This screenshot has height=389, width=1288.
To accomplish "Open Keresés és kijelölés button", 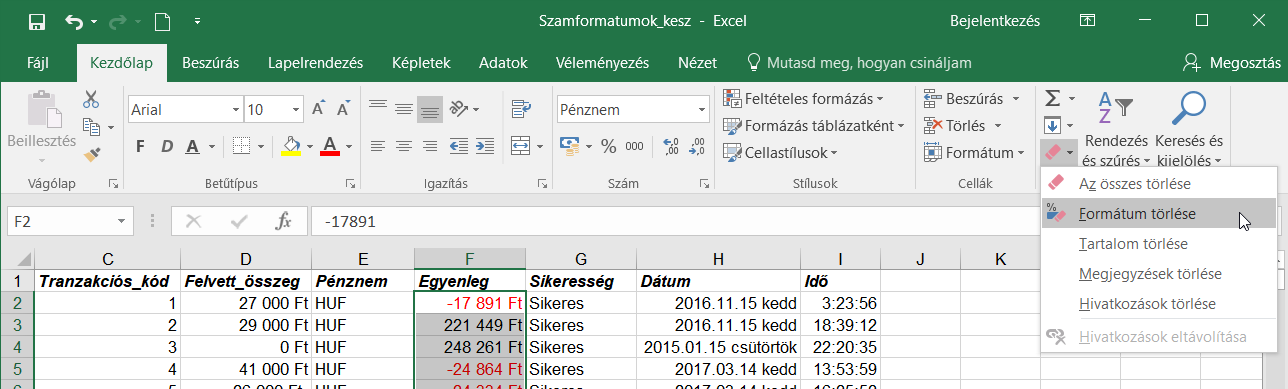I will [x=1189, y=128].
